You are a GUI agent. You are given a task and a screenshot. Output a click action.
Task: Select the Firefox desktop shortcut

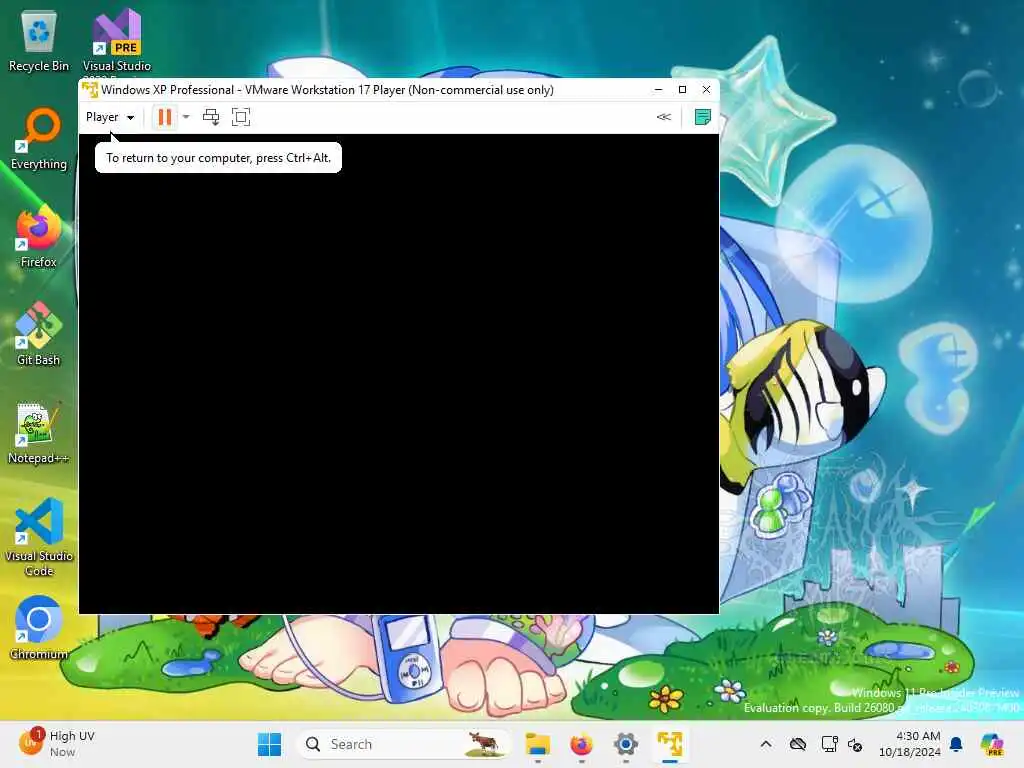[x=39, y=237]
